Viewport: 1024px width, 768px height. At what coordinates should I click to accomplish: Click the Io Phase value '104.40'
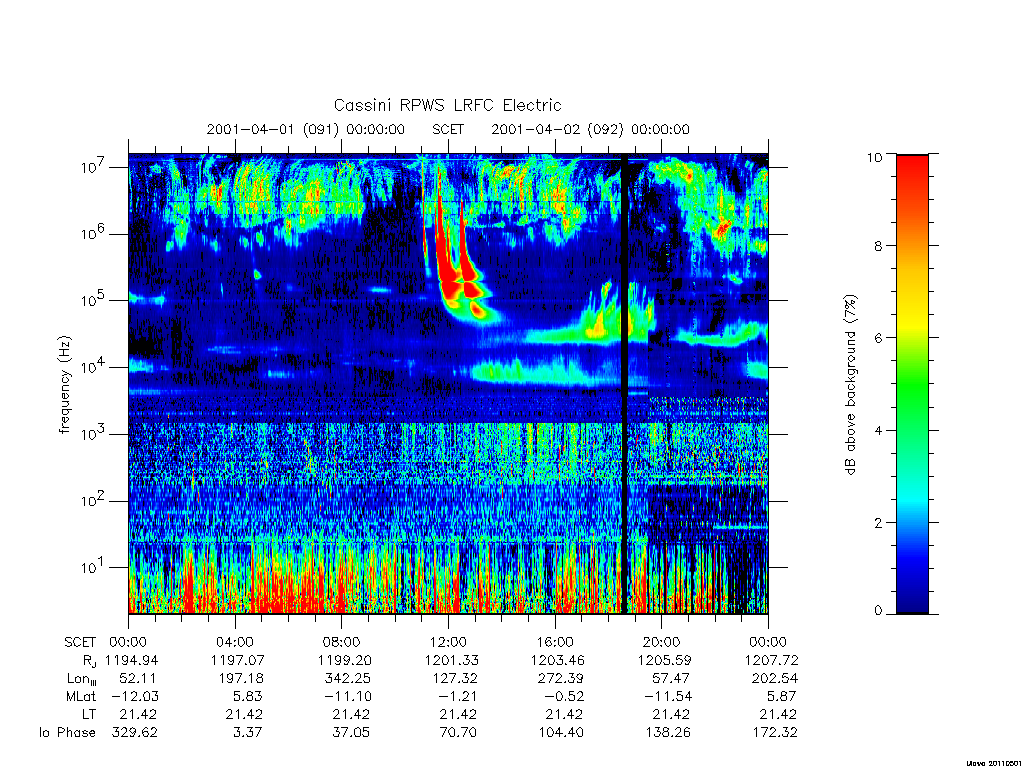click(560, 733)
